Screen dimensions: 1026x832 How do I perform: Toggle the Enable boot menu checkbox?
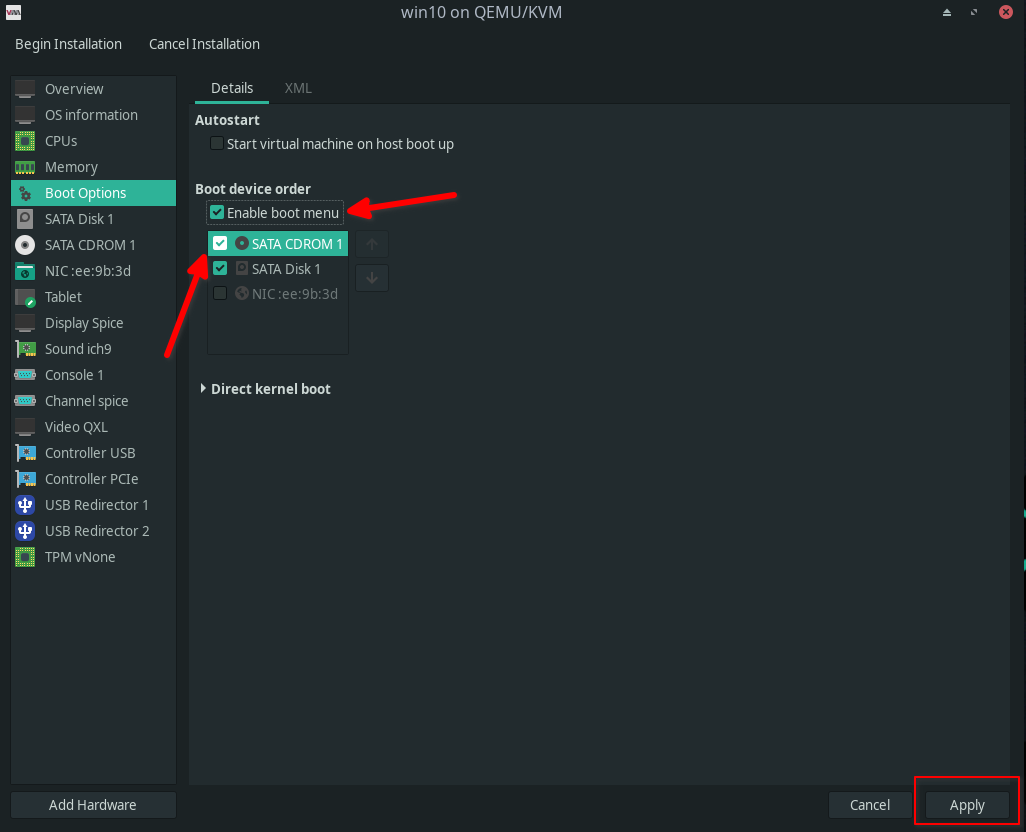click(217, 213)
